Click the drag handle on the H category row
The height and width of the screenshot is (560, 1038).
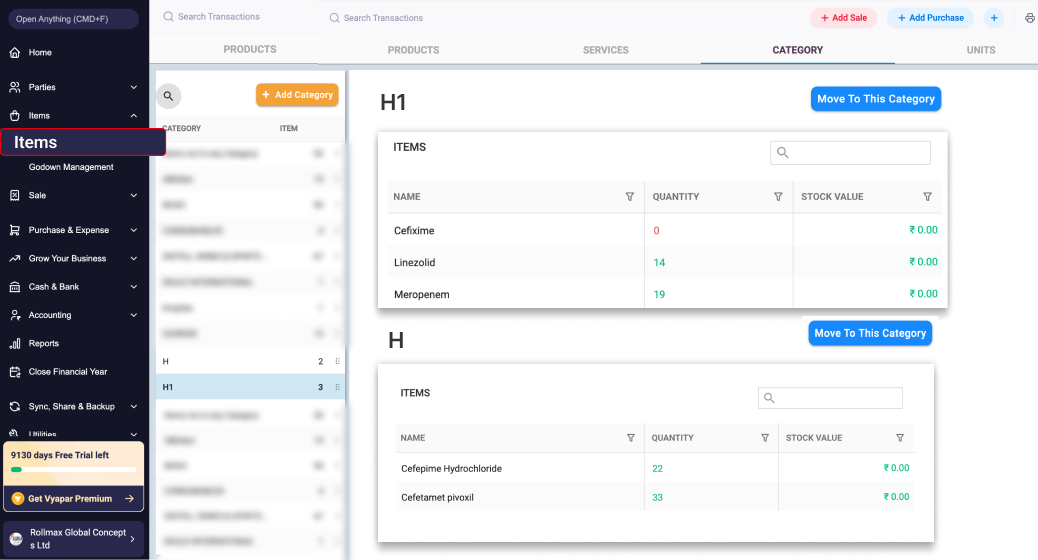(x=338, y=361)
